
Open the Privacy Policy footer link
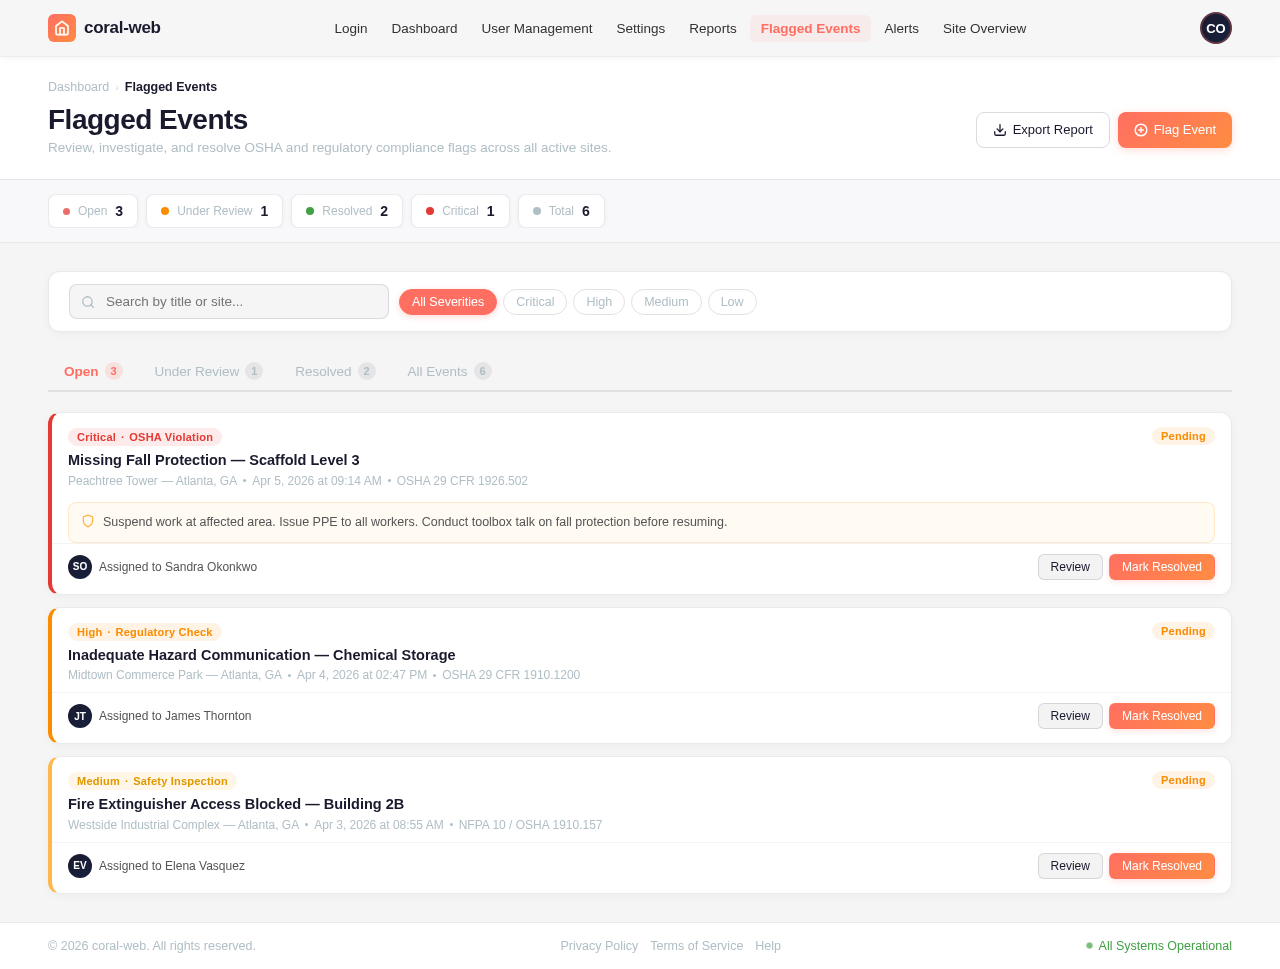599,946
